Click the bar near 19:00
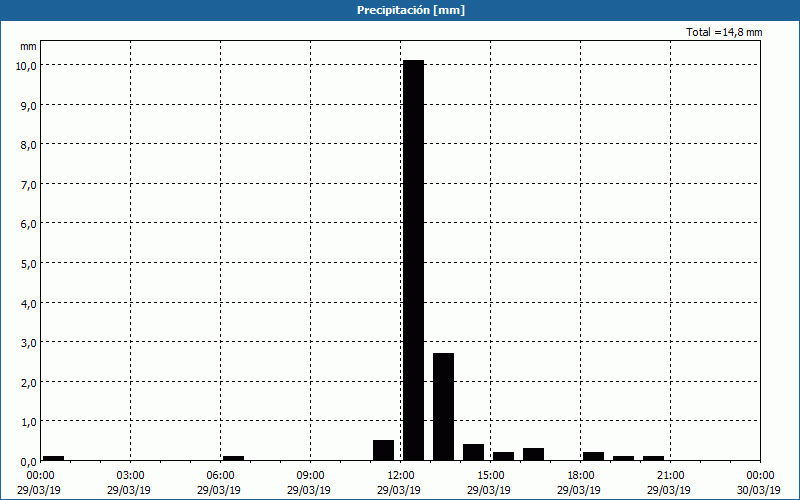This screenshot has height=500, width=800. 623,458
